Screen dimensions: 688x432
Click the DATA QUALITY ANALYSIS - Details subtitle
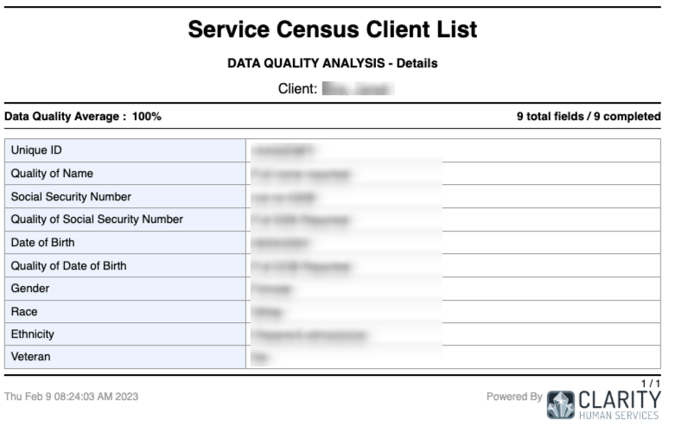point(332,63)
